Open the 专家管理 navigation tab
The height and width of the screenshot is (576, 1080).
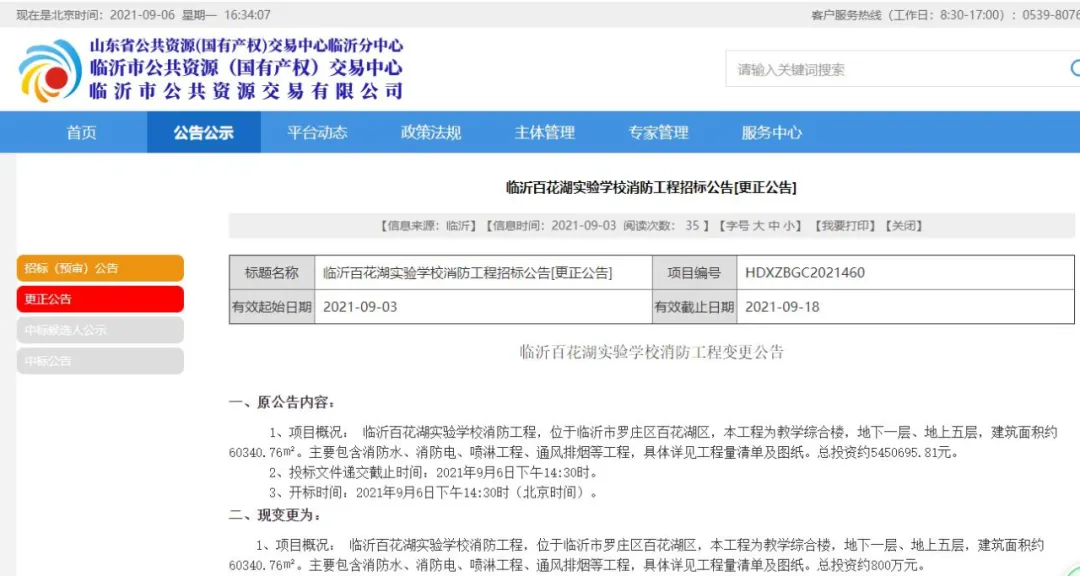(658, 132)
